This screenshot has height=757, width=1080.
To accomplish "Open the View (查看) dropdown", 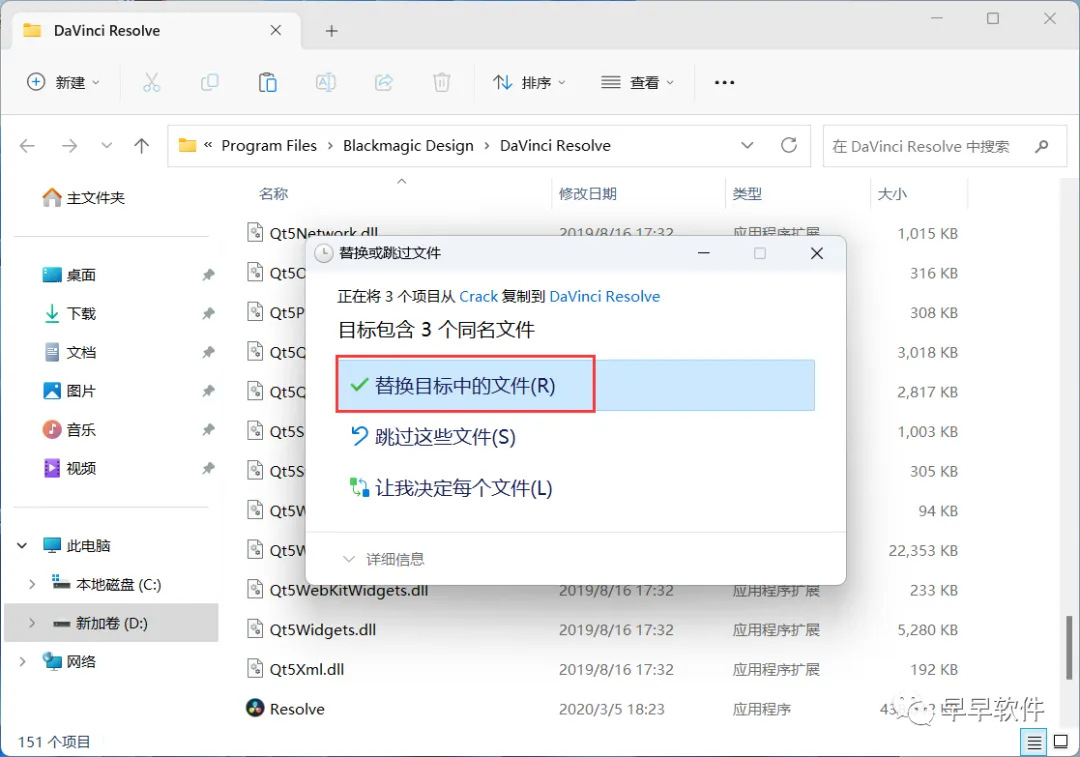I will coord(637,83).
